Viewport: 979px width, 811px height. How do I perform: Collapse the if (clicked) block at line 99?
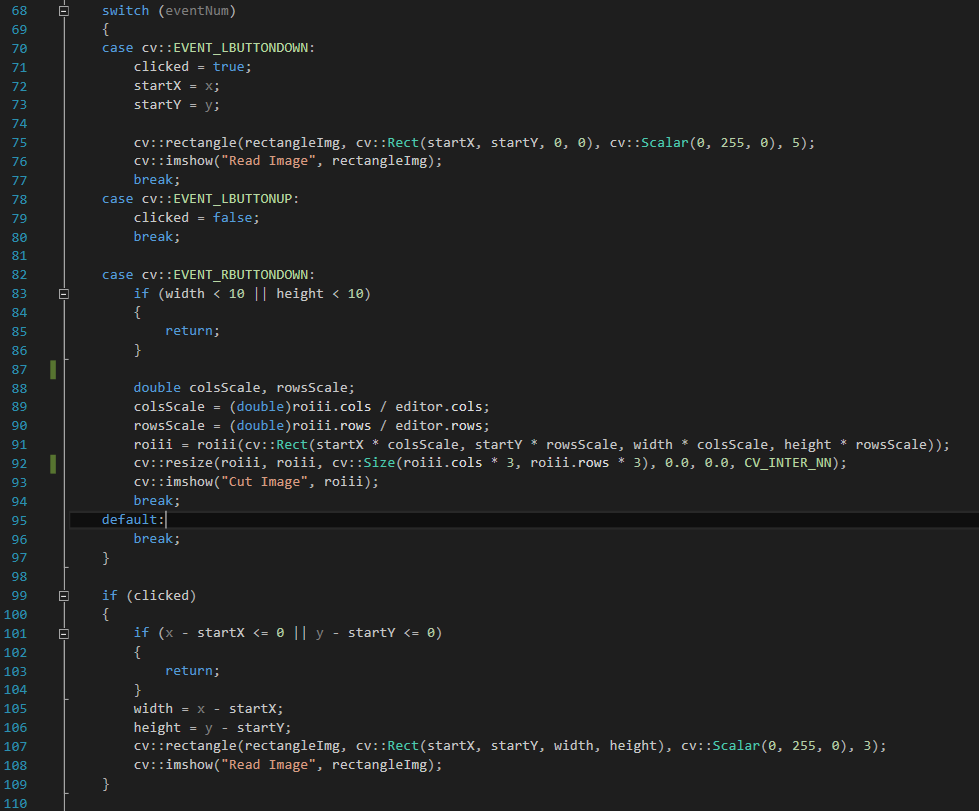[64, 596]
